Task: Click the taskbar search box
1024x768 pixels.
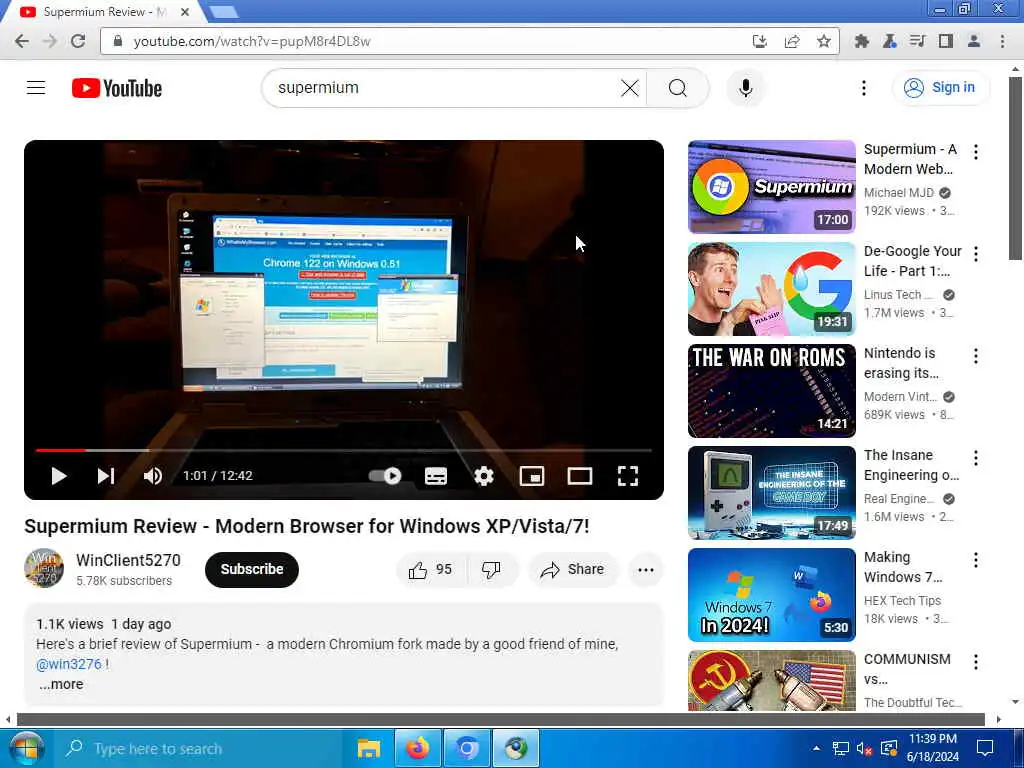Action: coord(199,748)
